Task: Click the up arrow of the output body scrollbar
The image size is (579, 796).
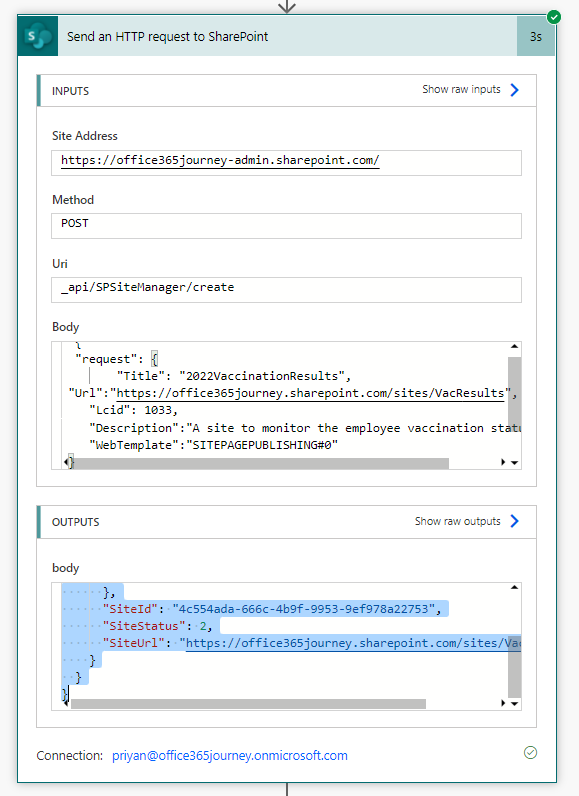Action: click(514, 587)
